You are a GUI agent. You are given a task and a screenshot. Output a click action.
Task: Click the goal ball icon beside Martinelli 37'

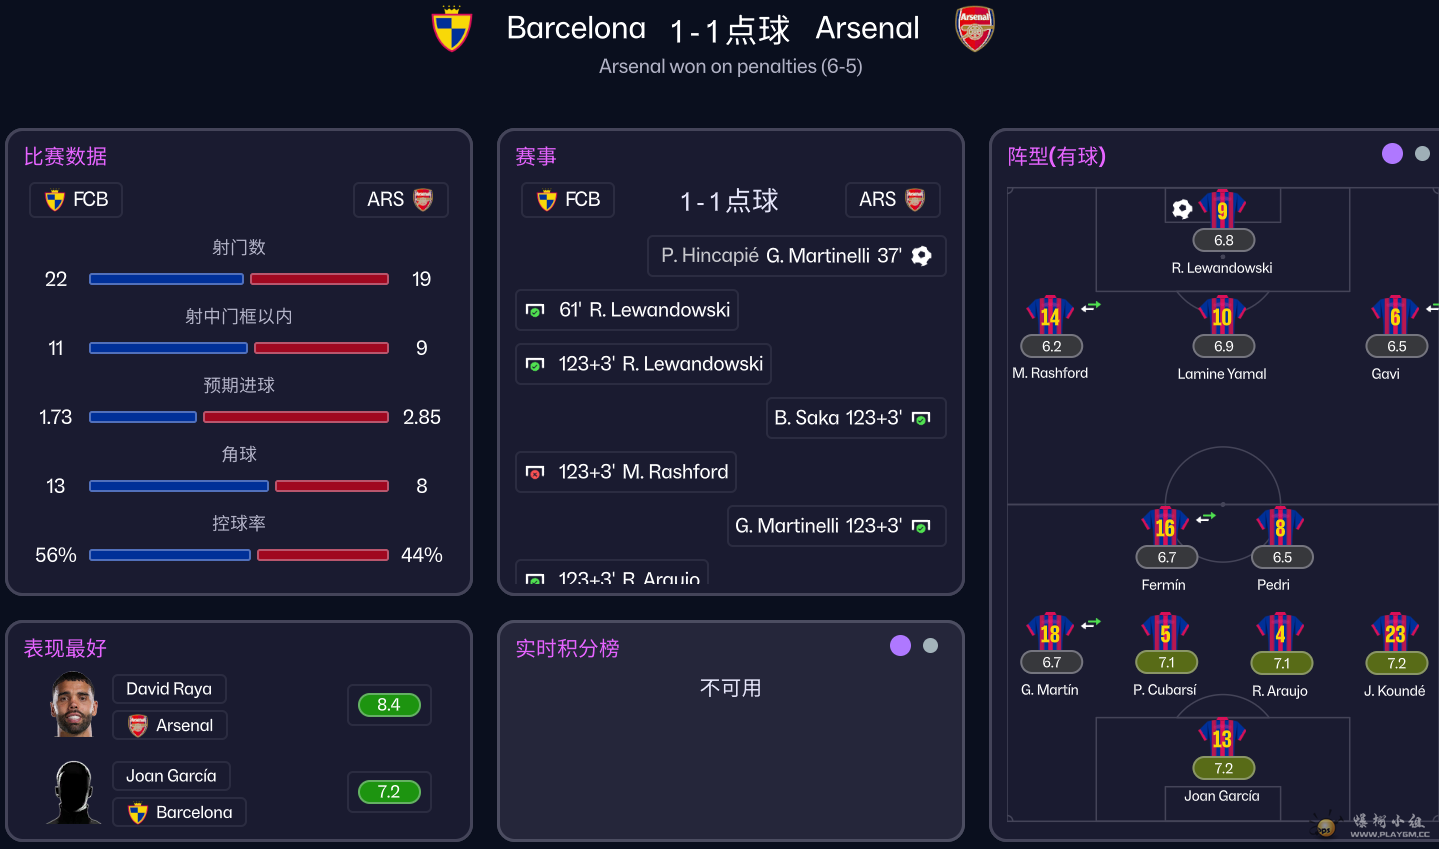point(922,256)
